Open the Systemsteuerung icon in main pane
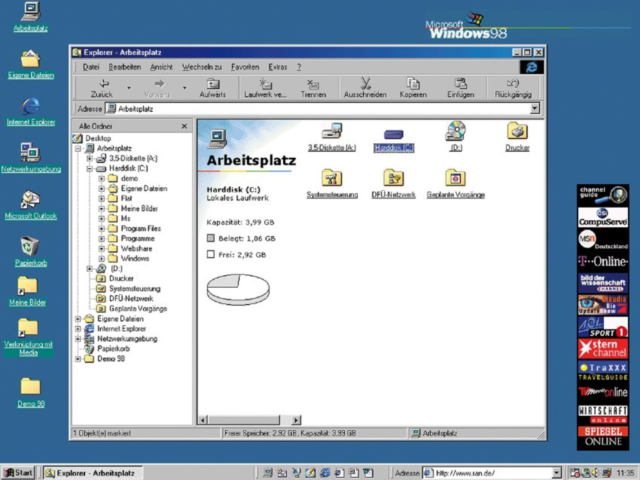 331,179
